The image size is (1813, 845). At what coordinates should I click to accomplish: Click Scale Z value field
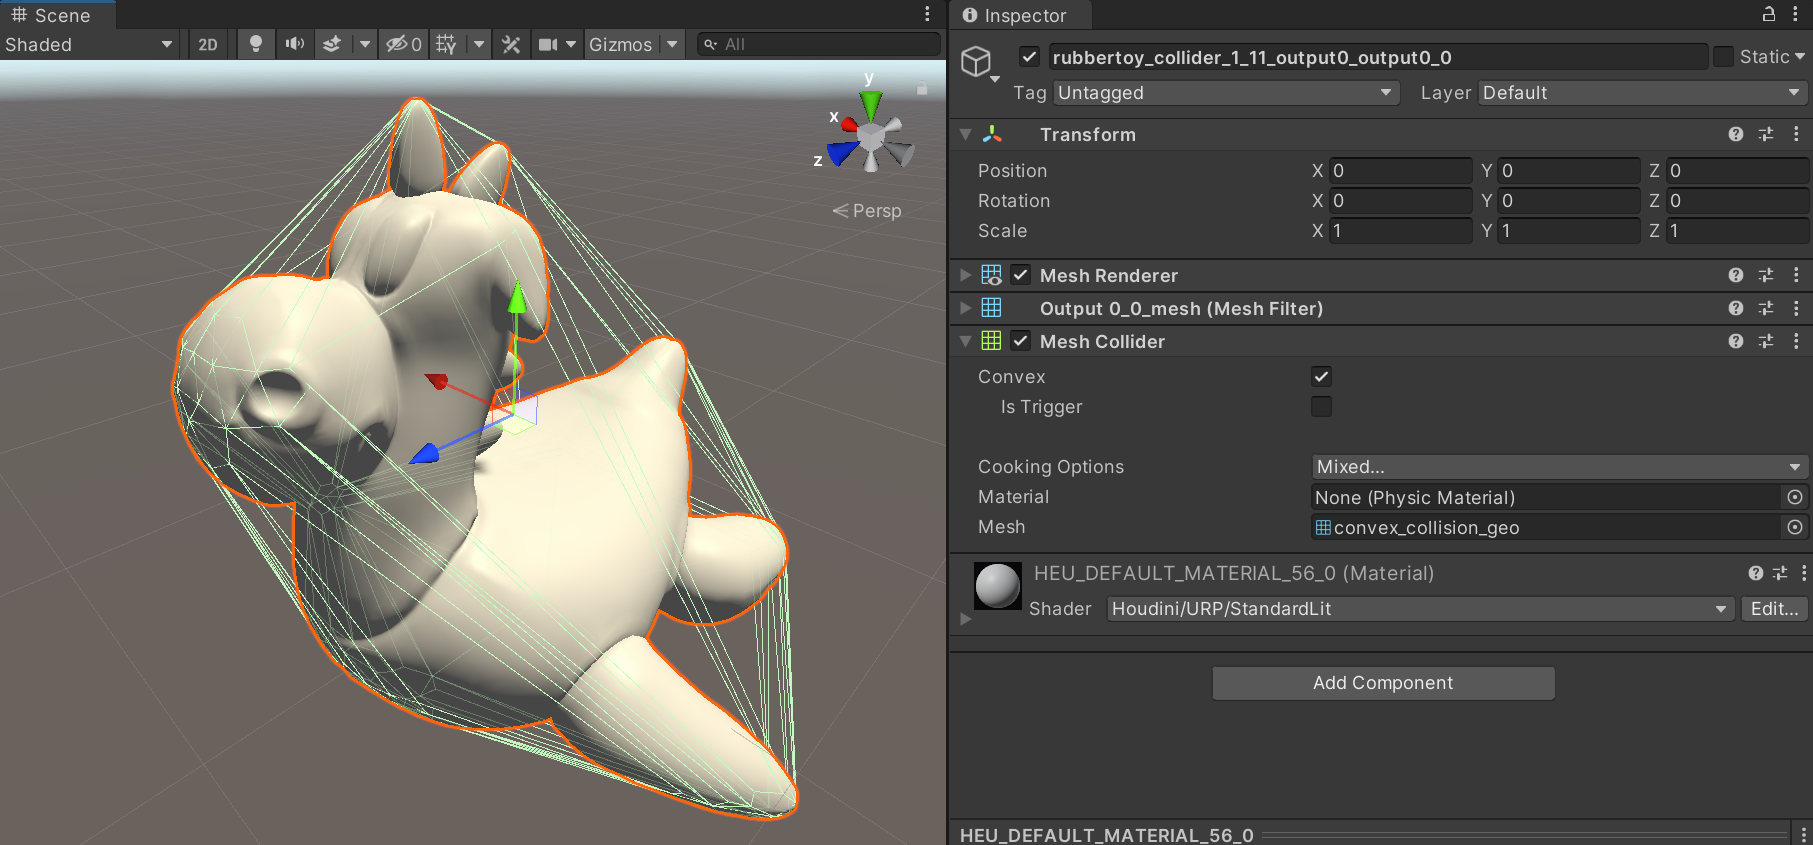(1737, 231)
